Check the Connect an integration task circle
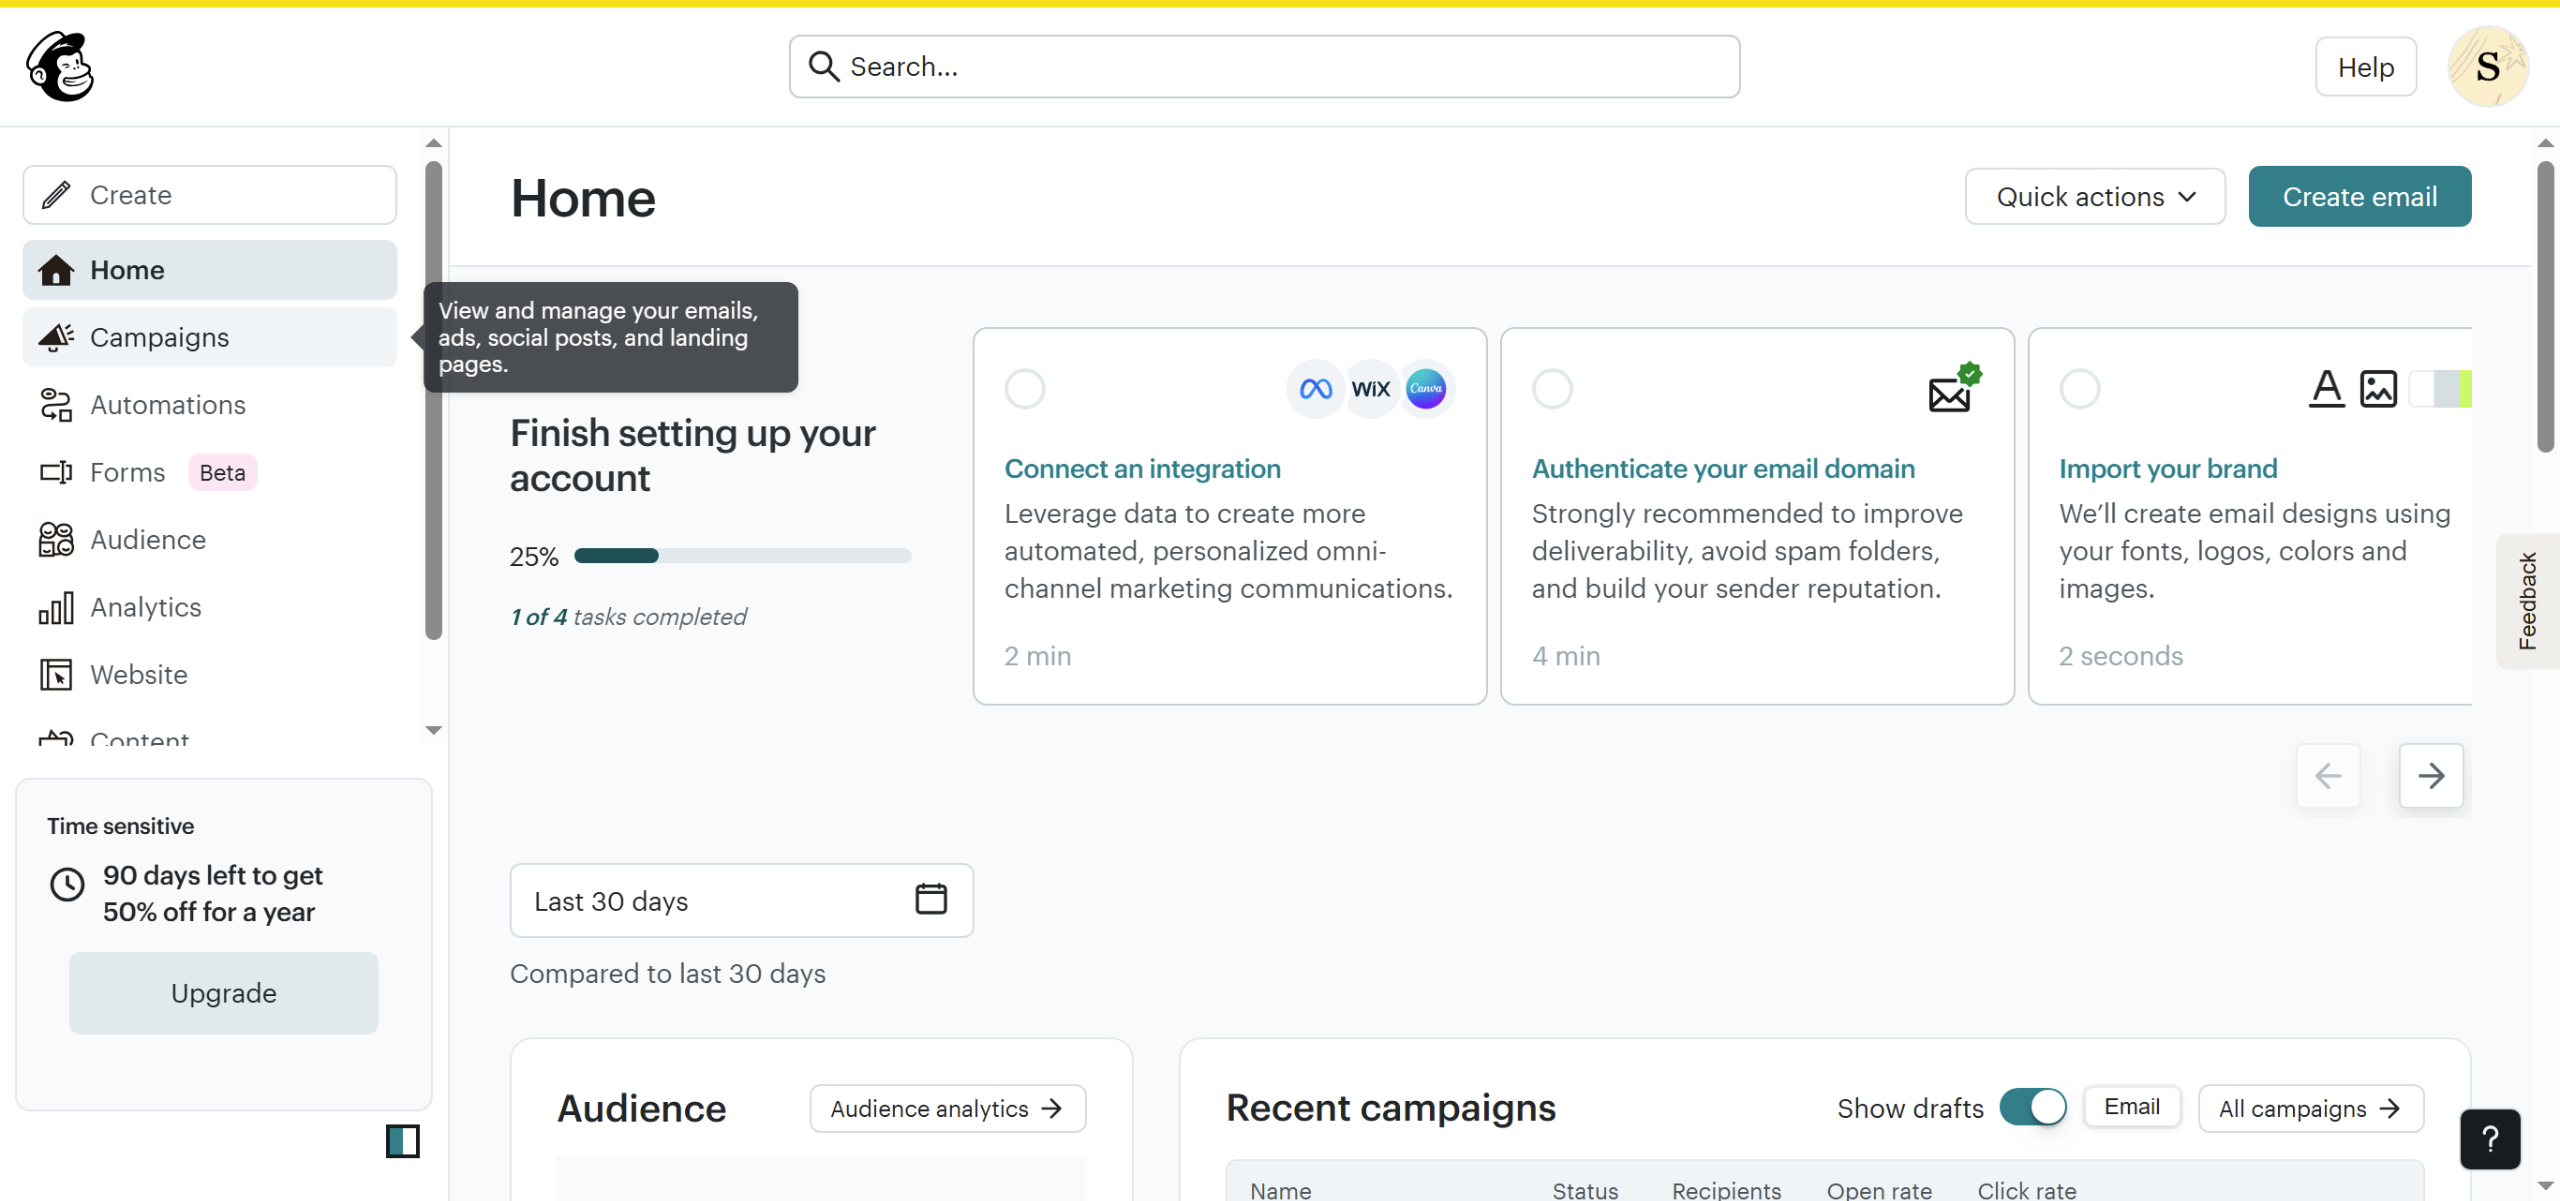The width and height of the screenshot is (2560, 1201). [1024, 389]
